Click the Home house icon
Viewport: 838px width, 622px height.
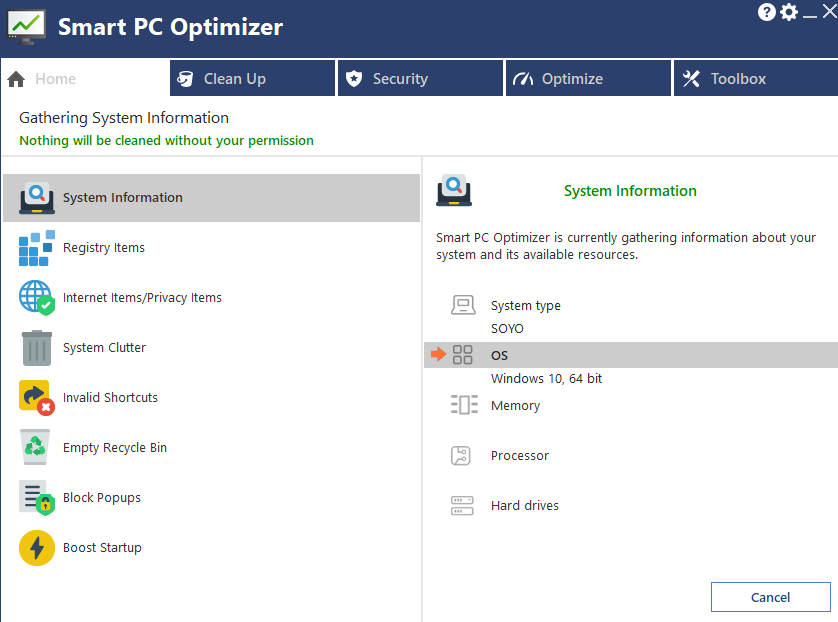coord(16,79)
